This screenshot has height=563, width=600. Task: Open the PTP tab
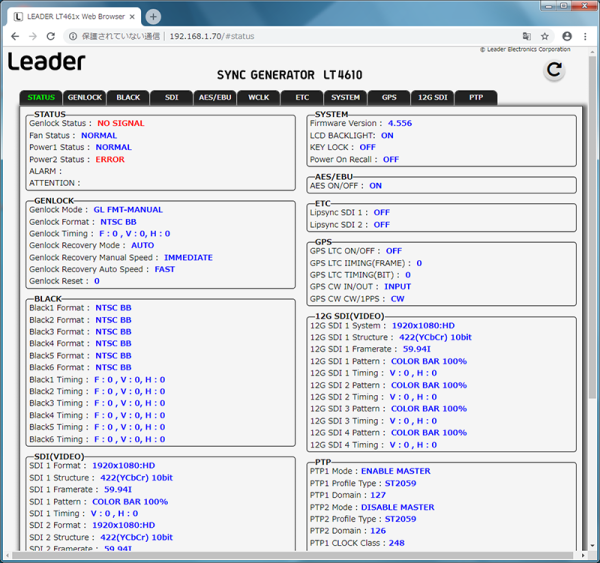pyautogui.click(x=476, y=98)
